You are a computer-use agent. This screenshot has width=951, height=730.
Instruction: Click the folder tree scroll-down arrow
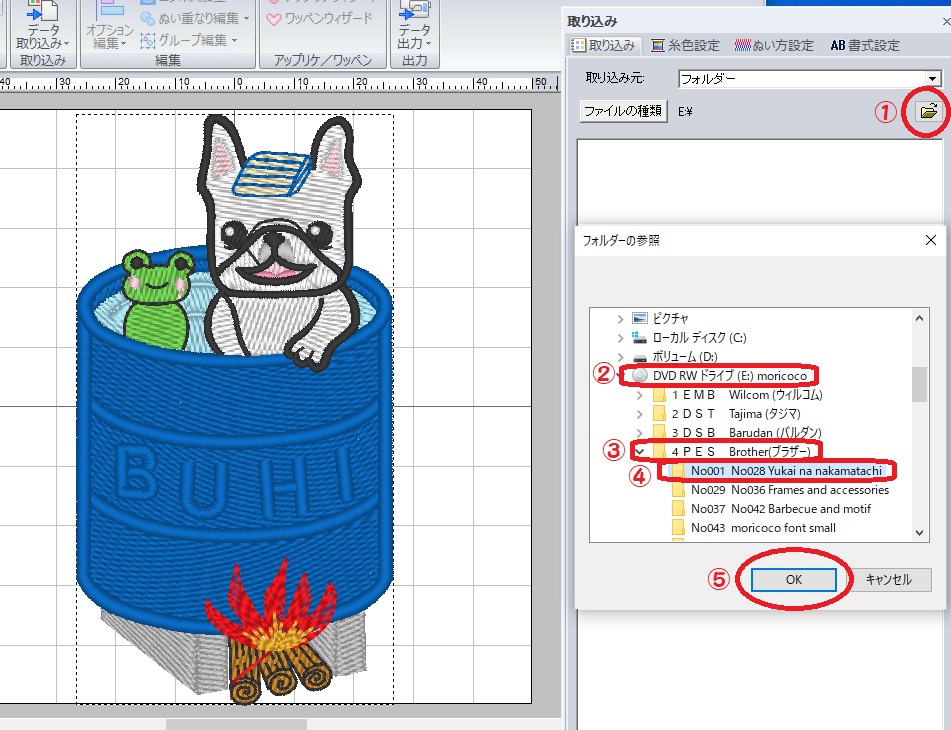click(x=919, y=532)
